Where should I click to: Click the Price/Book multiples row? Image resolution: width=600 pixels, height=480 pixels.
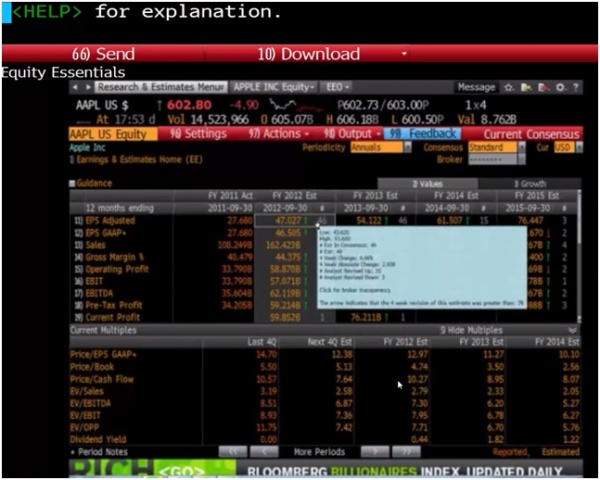click(324, 367)
